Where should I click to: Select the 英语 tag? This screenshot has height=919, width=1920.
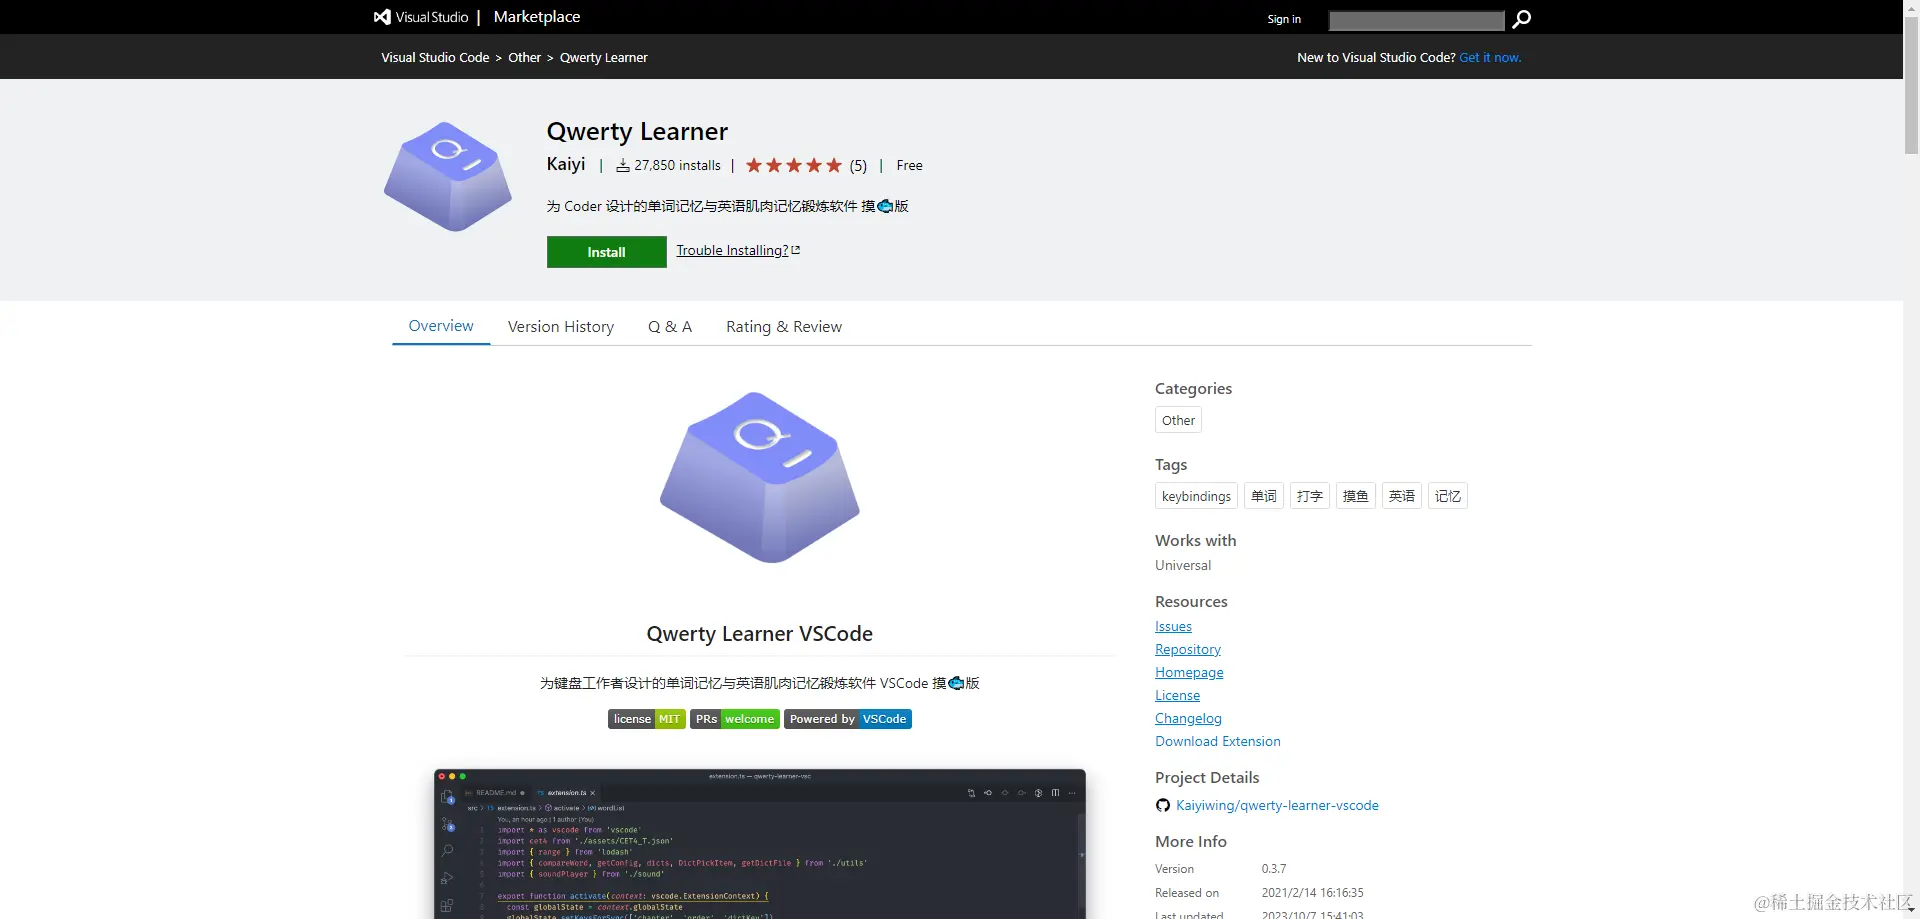coord(1402,496)
